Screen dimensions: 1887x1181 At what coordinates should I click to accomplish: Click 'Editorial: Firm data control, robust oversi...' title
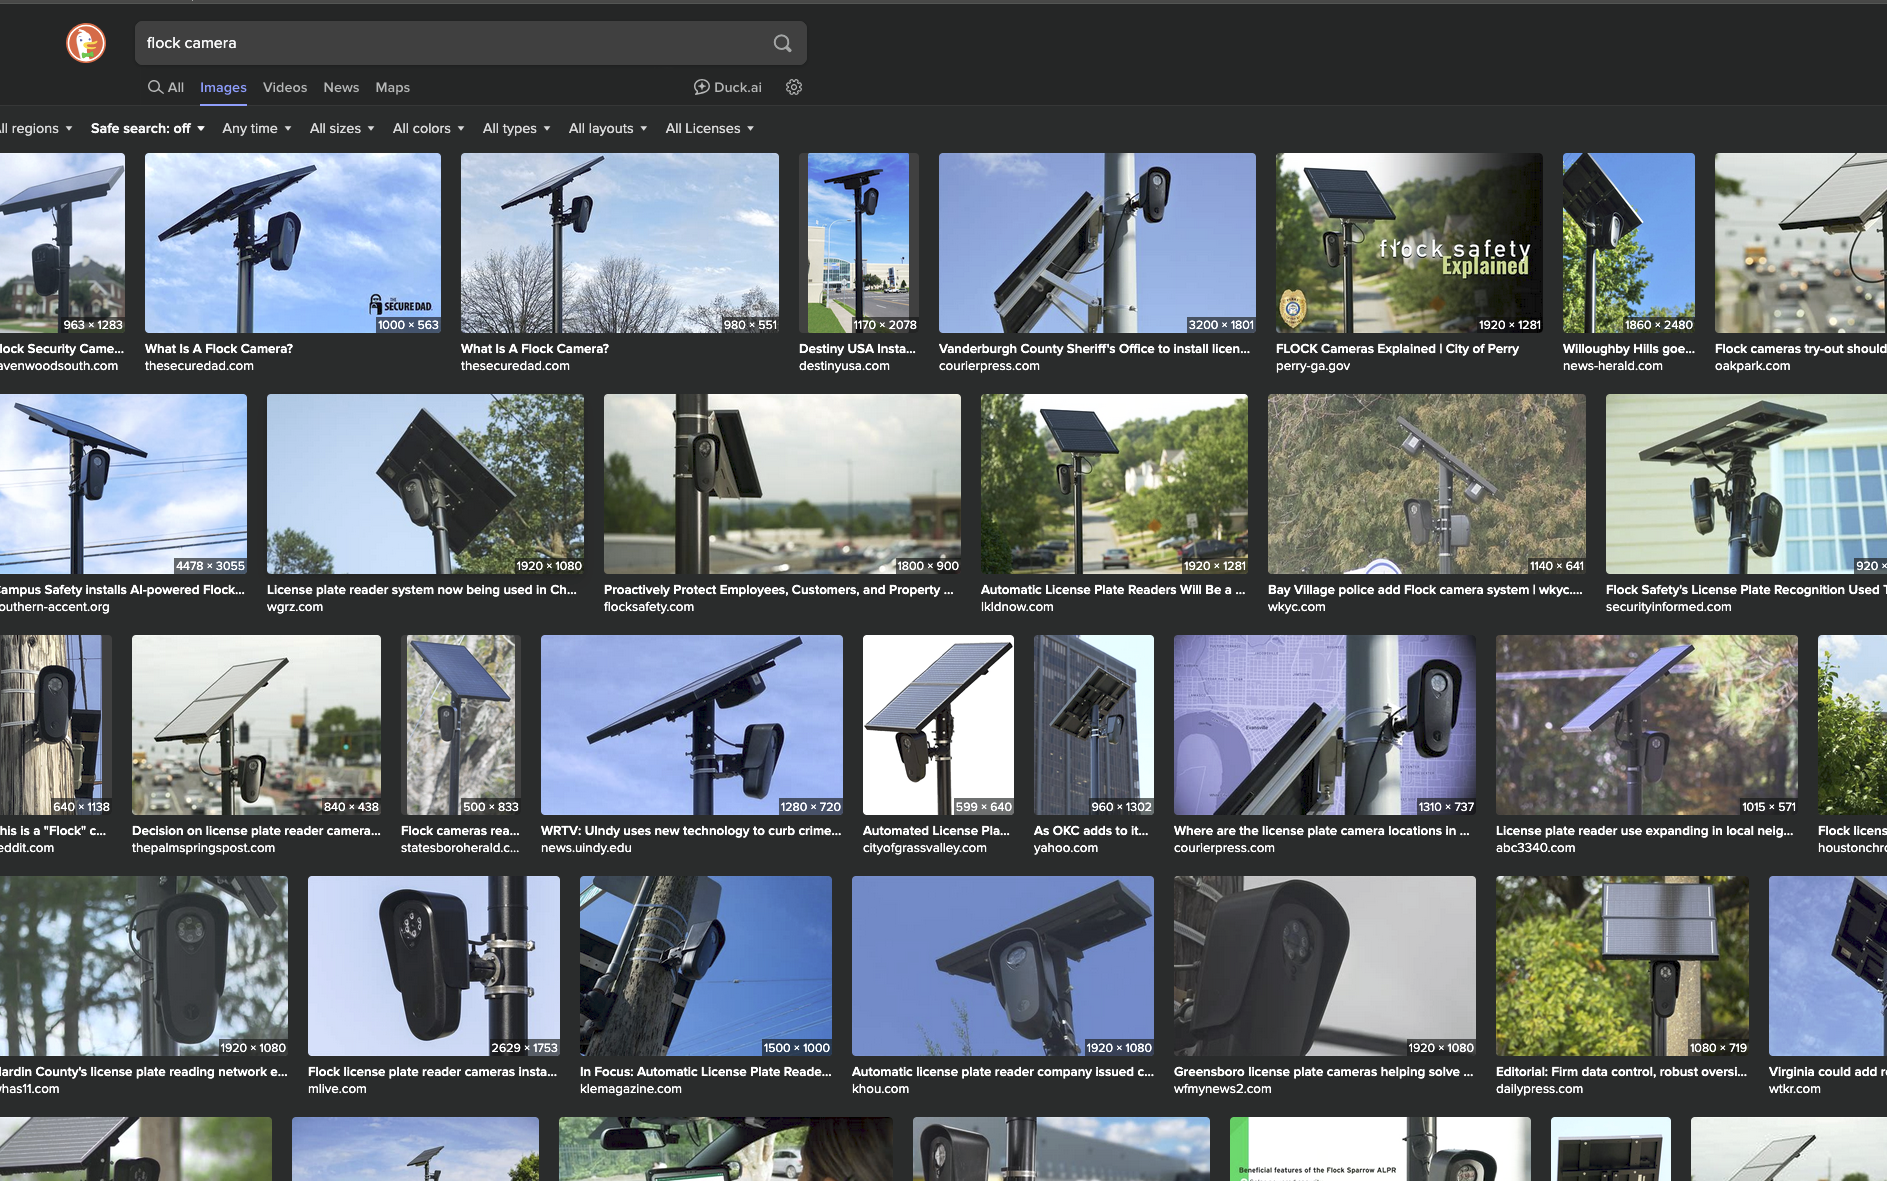(1621, 1072)
